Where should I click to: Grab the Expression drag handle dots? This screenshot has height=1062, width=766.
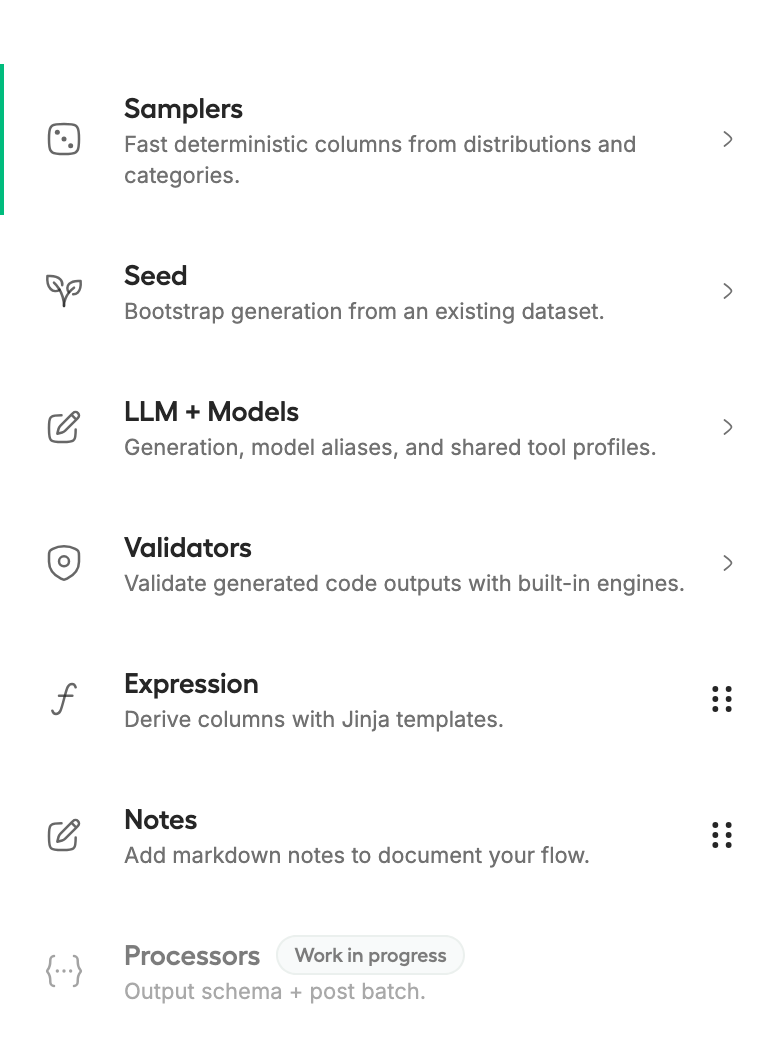722,699
